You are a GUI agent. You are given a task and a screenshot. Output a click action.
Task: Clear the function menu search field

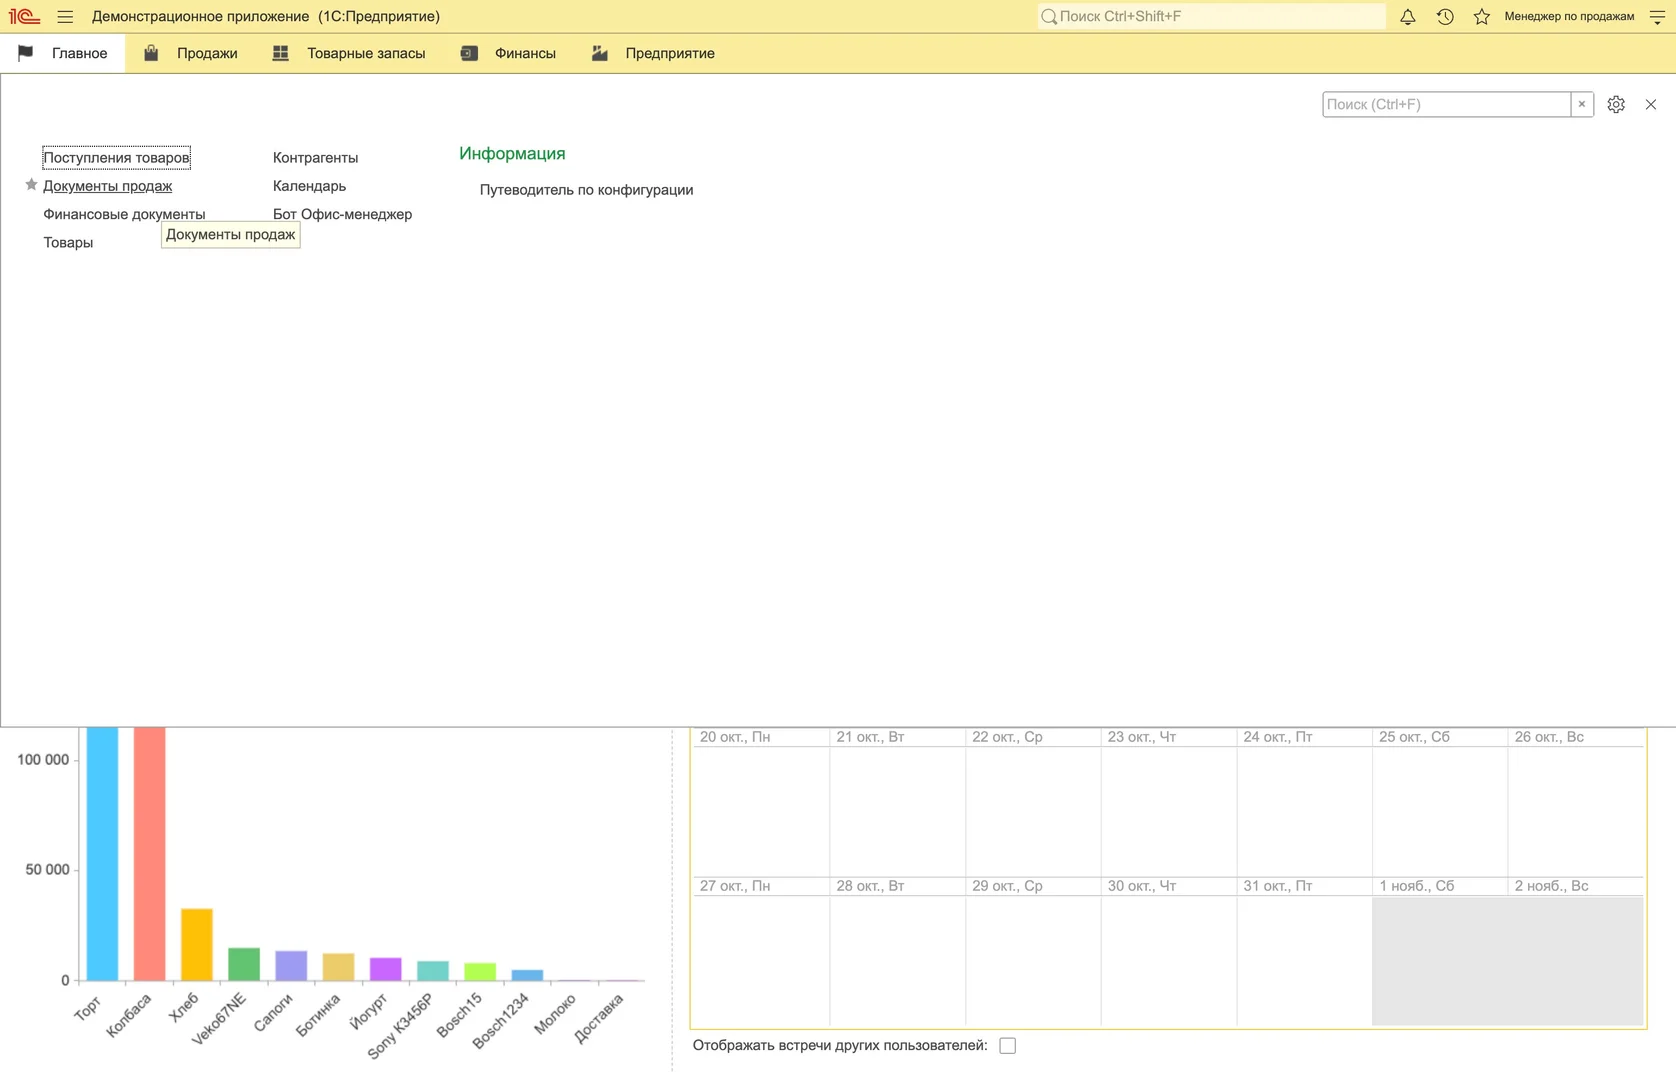pos(1582,104)
